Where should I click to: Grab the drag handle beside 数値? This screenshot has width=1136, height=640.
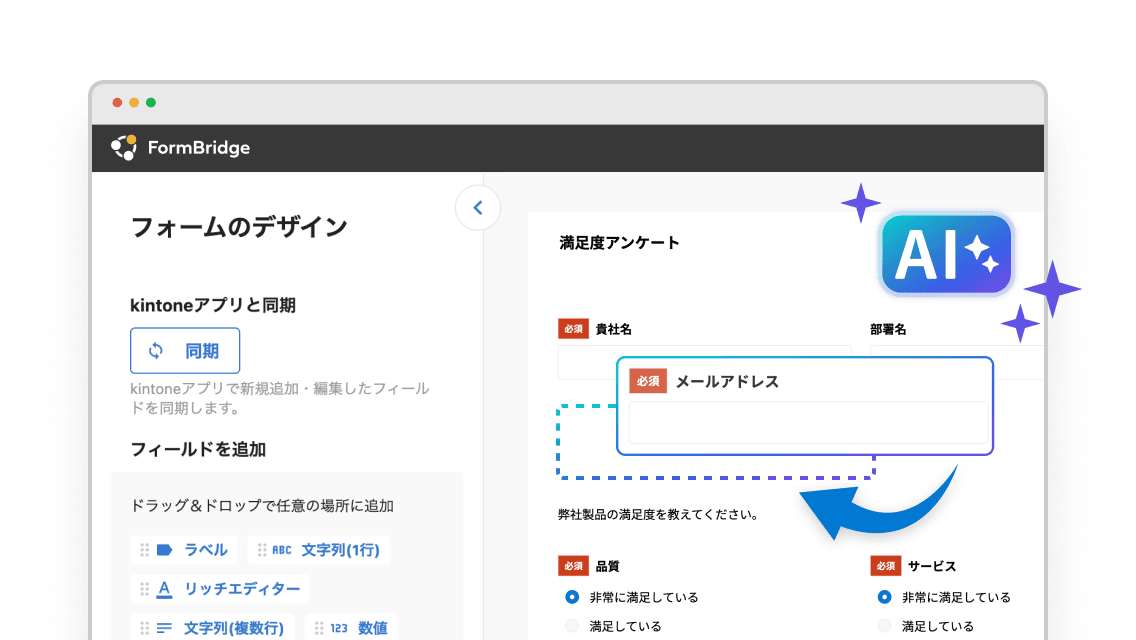[x=320, y=628]
